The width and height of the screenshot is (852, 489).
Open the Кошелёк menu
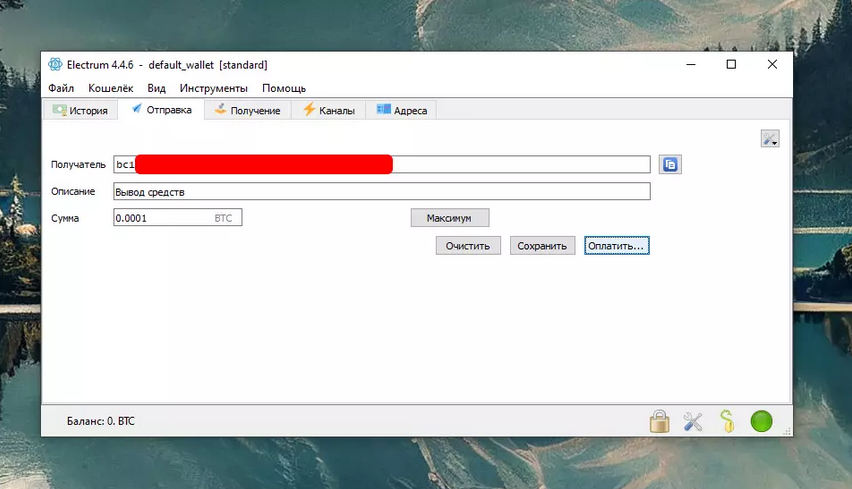[x=110, y=88]
